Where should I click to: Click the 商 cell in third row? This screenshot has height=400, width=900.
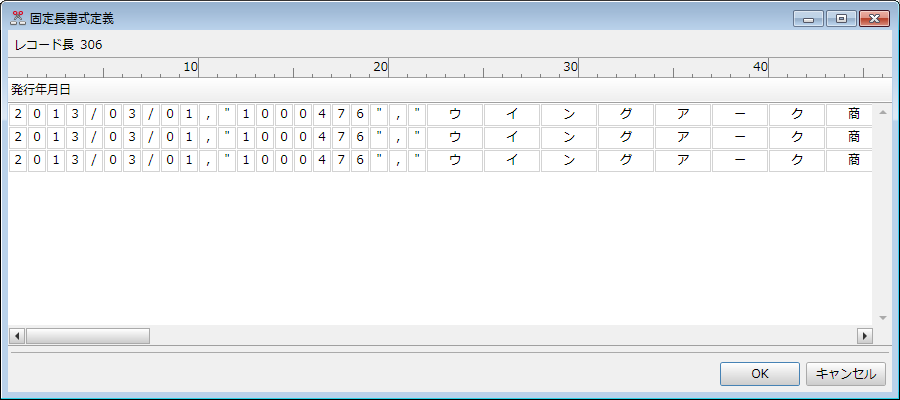(x=854, y=161)
